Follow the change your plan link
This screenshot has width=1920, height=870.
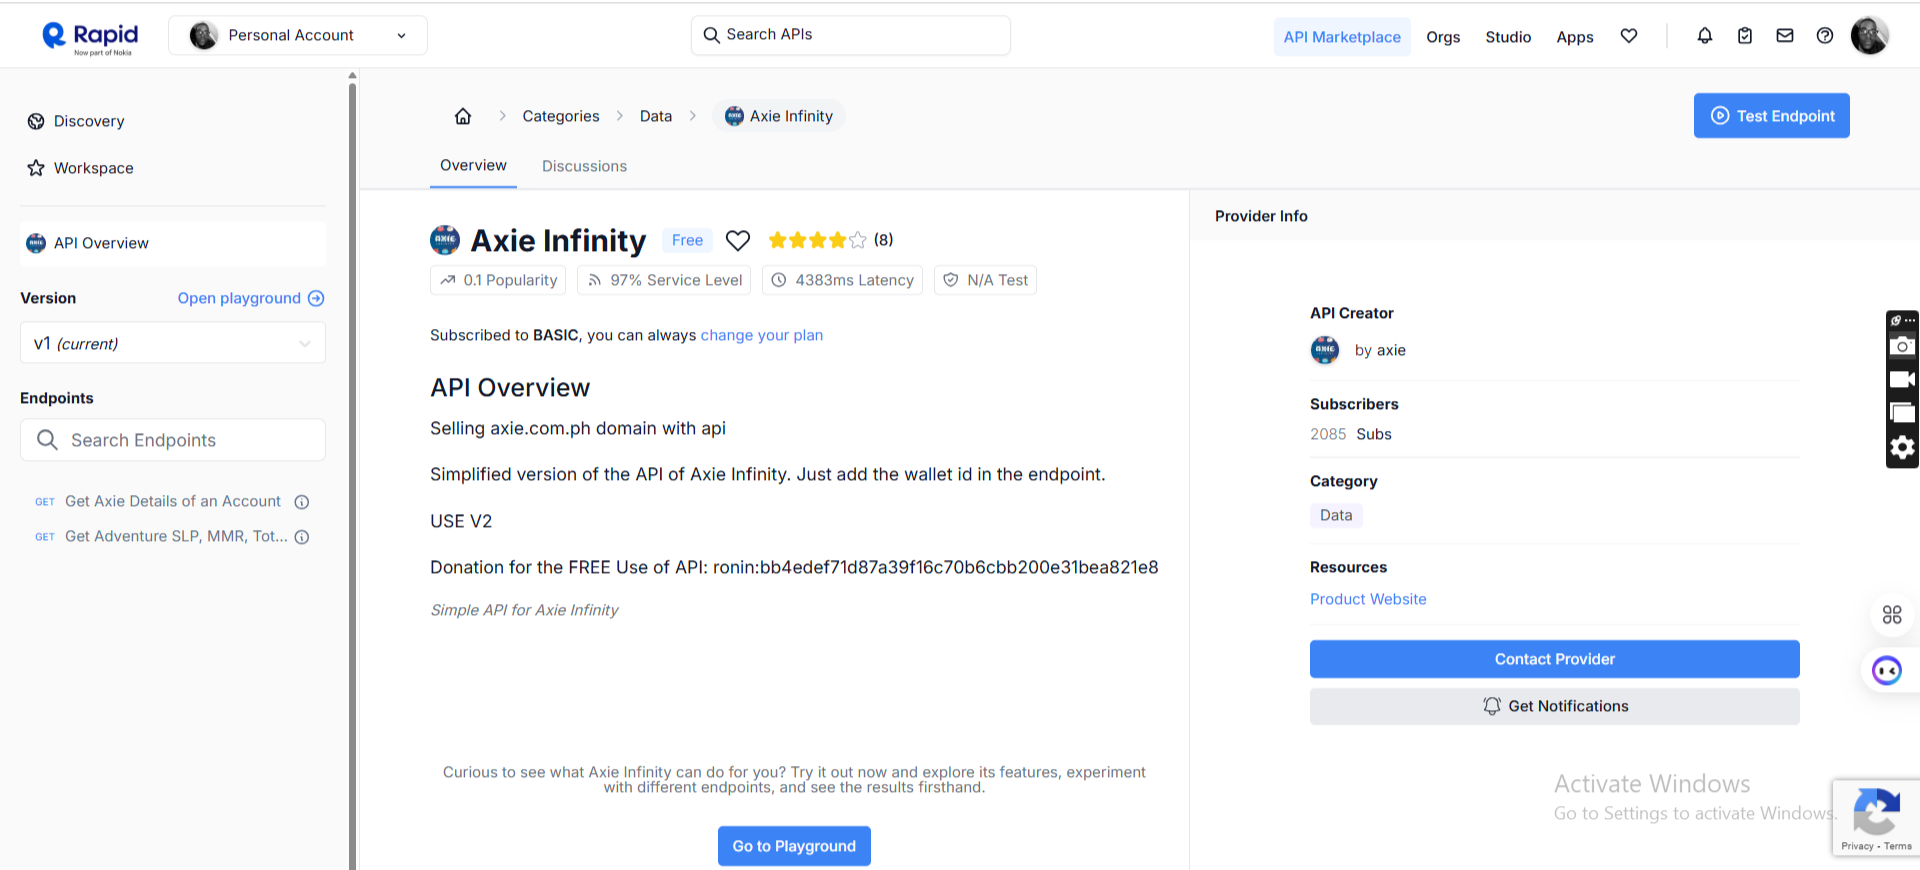761,335
